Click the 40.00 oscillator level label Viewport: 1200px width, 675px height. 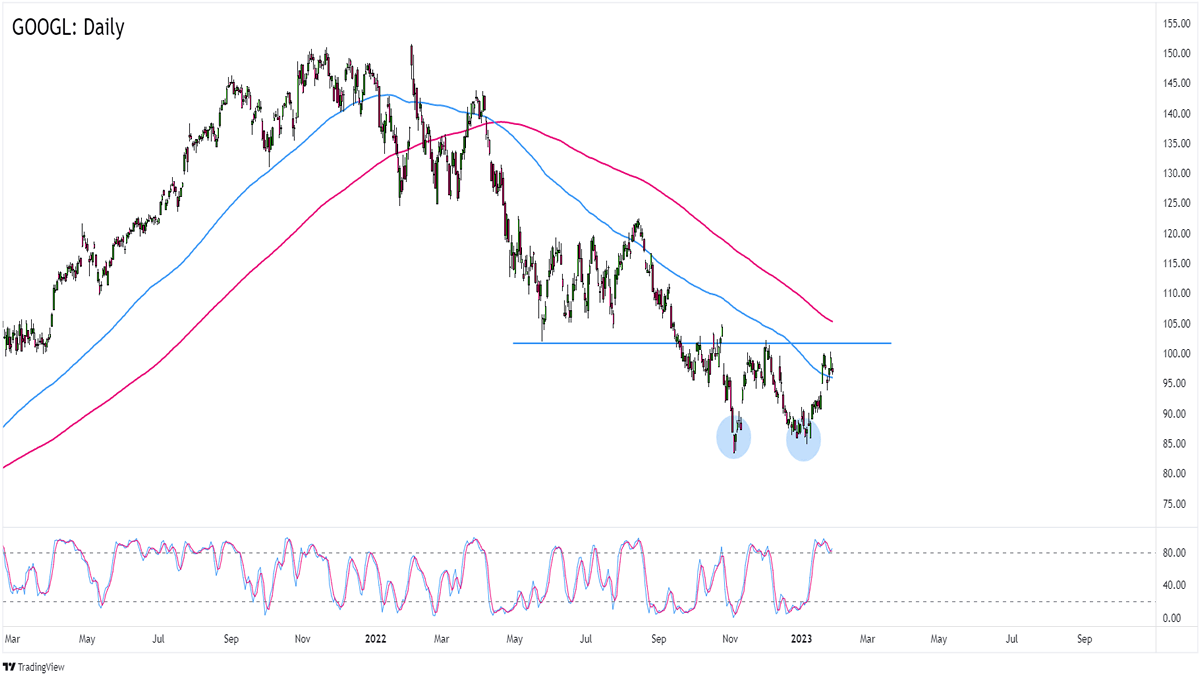(x=1173, y=585)
